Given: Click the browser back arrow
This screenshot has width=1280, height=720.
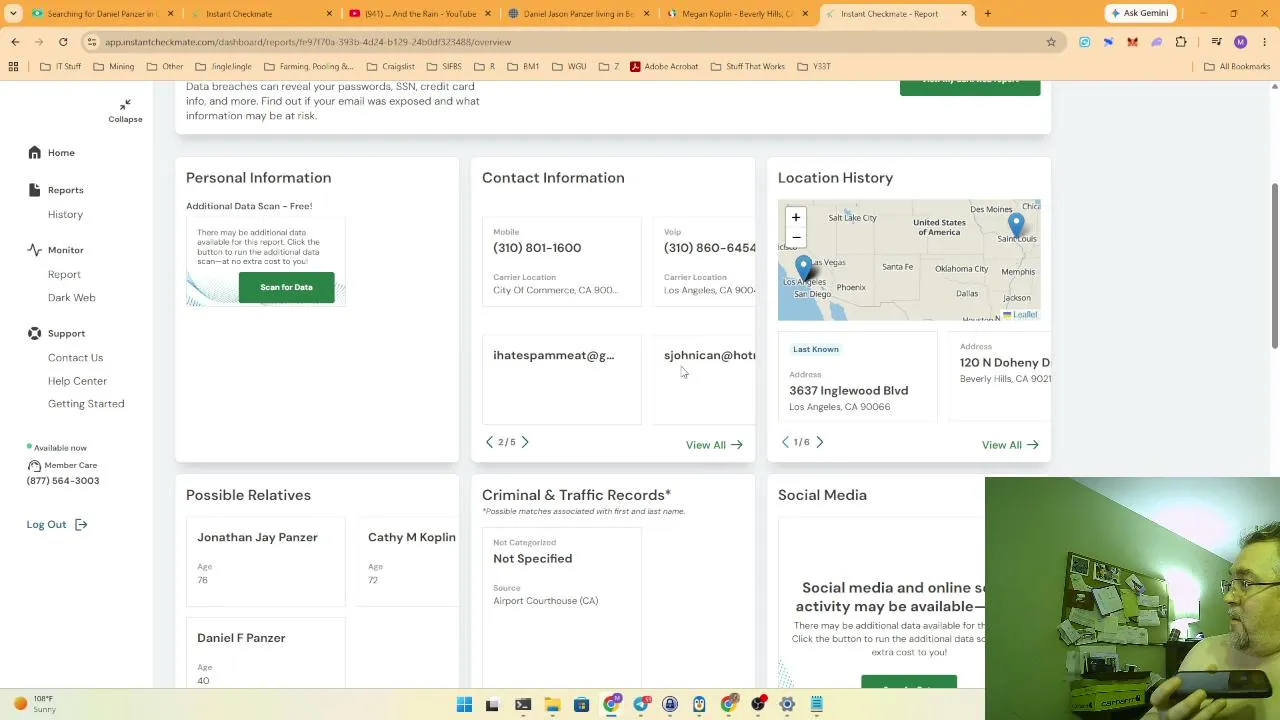Looking at the screenshot, I should [15, 42].
